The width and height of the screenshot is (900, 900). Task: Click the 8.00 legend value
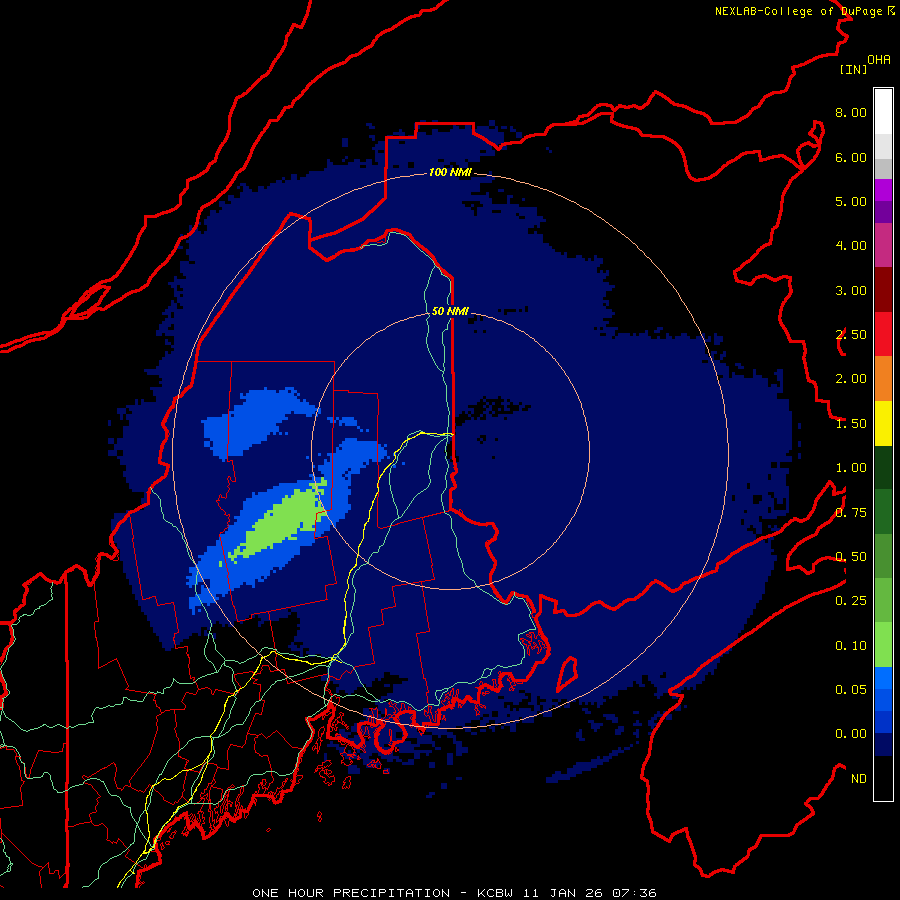click(x=851, y=112)
